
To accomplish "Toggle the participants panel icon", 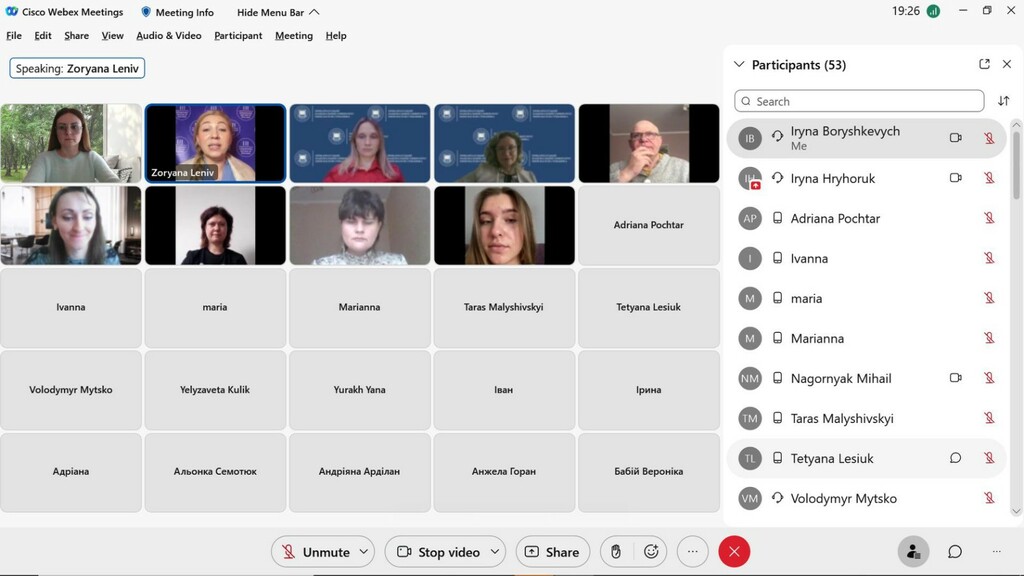I will pos(913,552).
